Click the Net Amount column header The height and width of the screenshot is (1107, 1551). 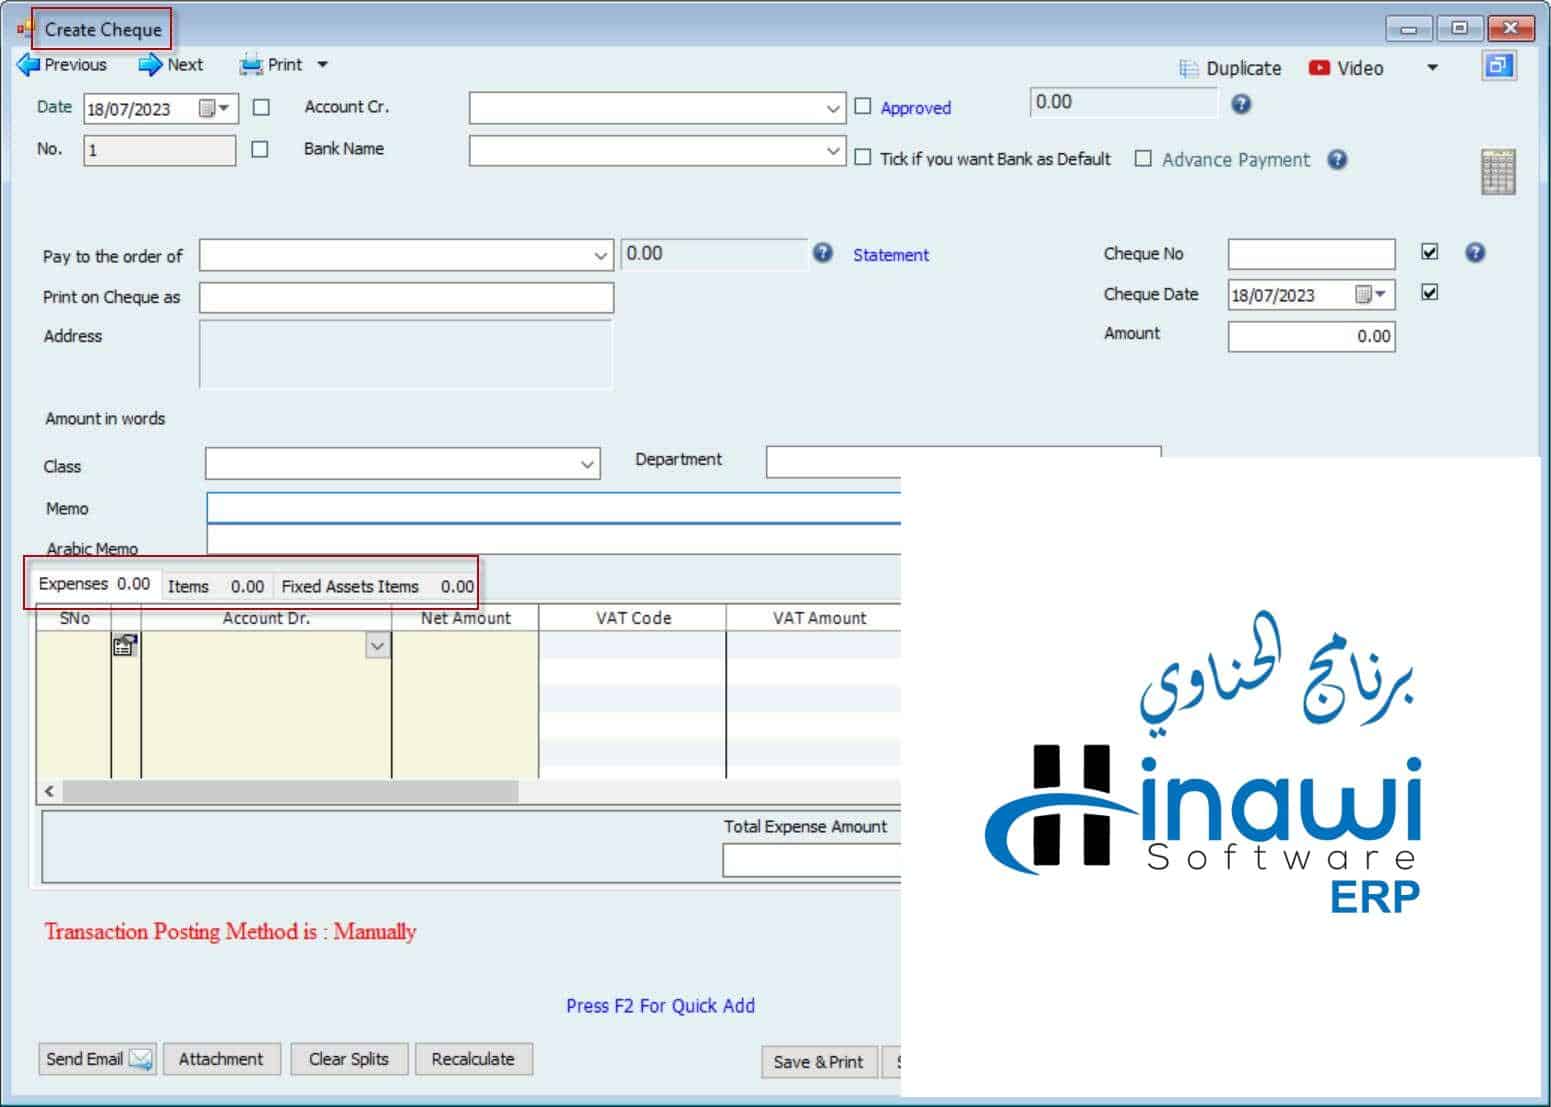[465, 618]
